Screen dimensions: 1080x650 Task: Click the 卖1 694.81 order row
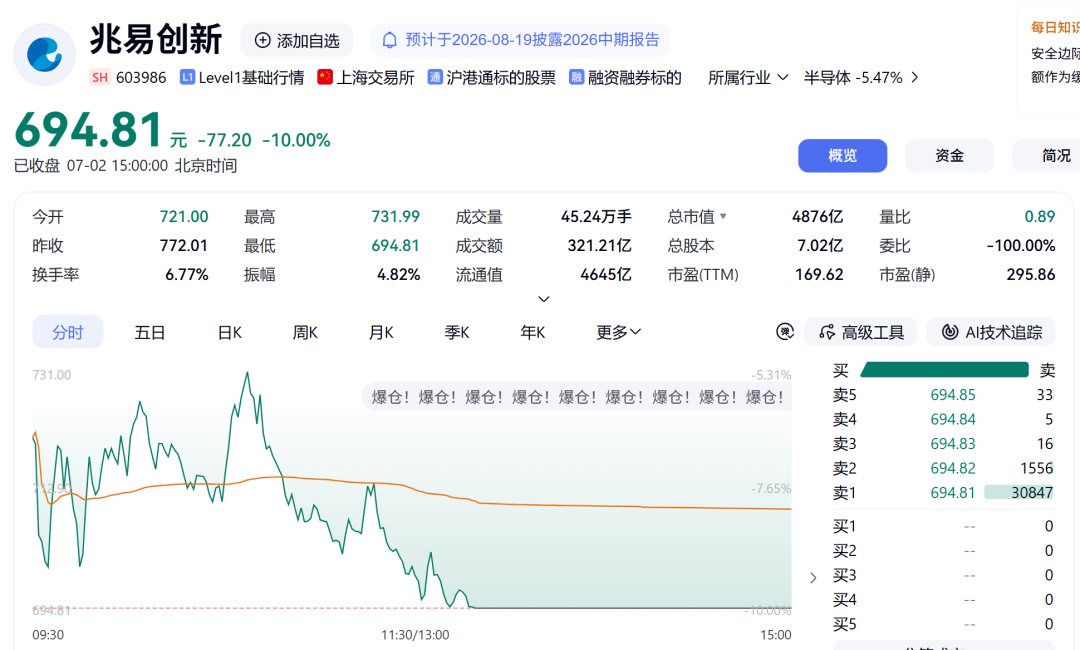[943, 492]
